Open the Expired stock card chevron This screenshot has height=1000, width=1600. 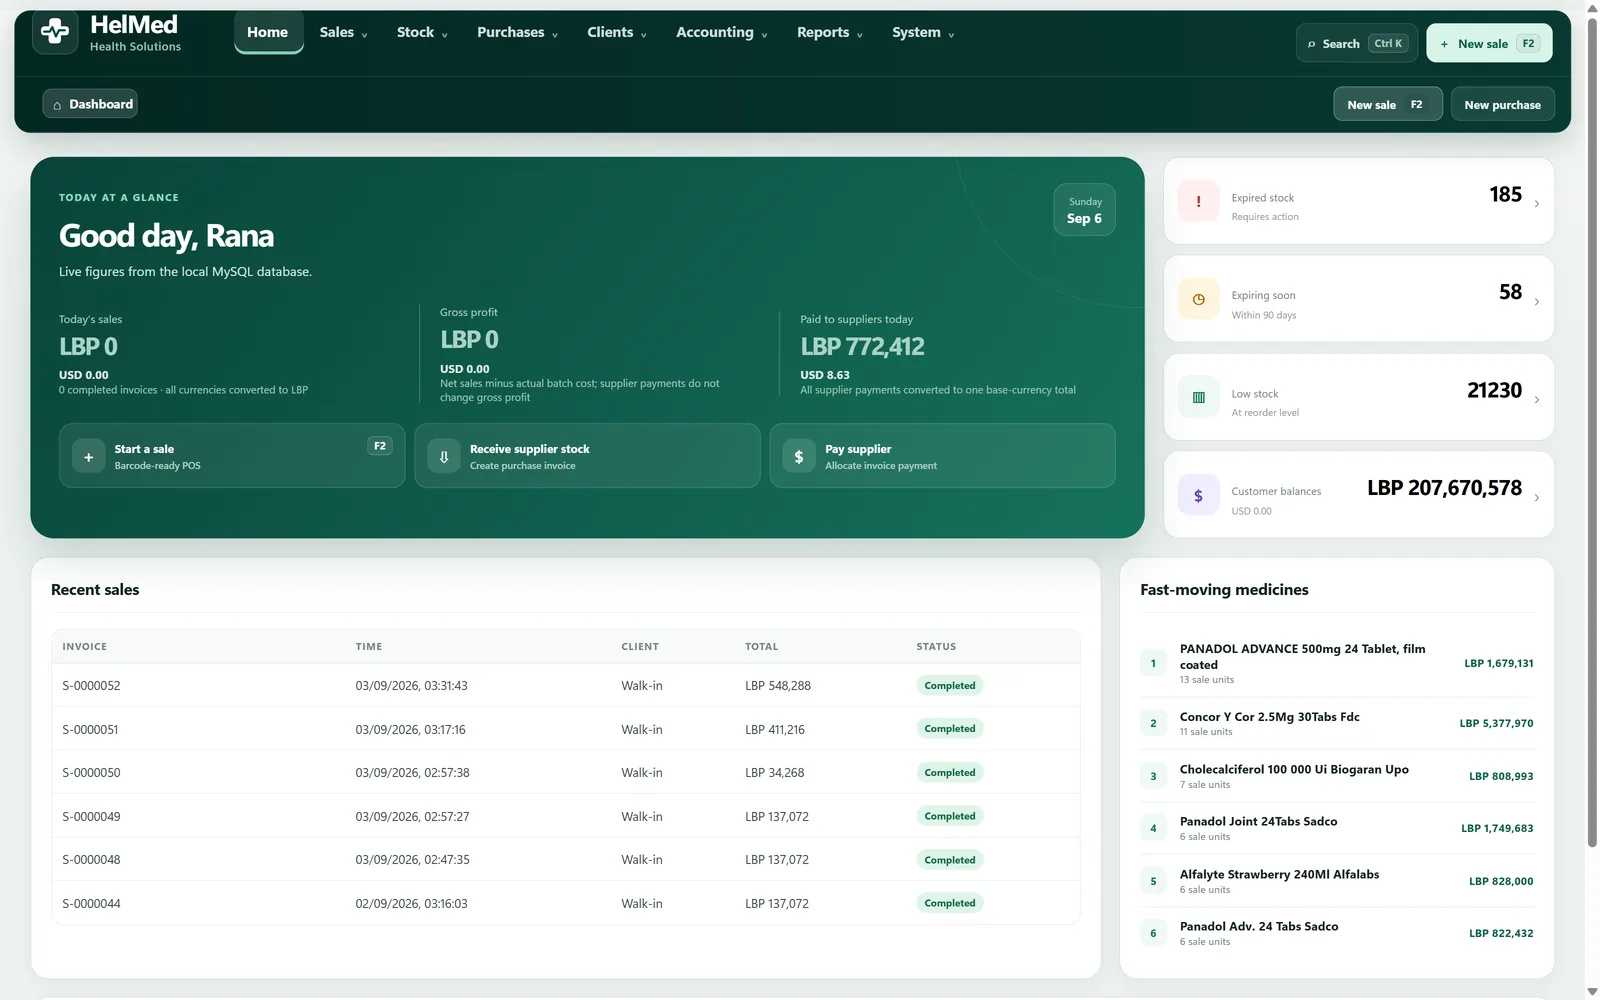1537,204
